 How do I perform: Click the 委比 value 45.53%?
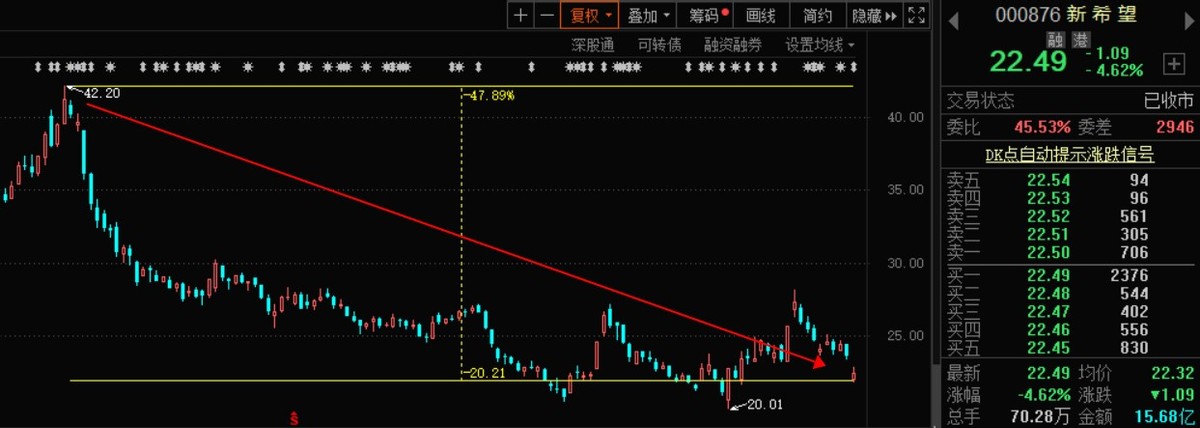(x=1043, y=127)
